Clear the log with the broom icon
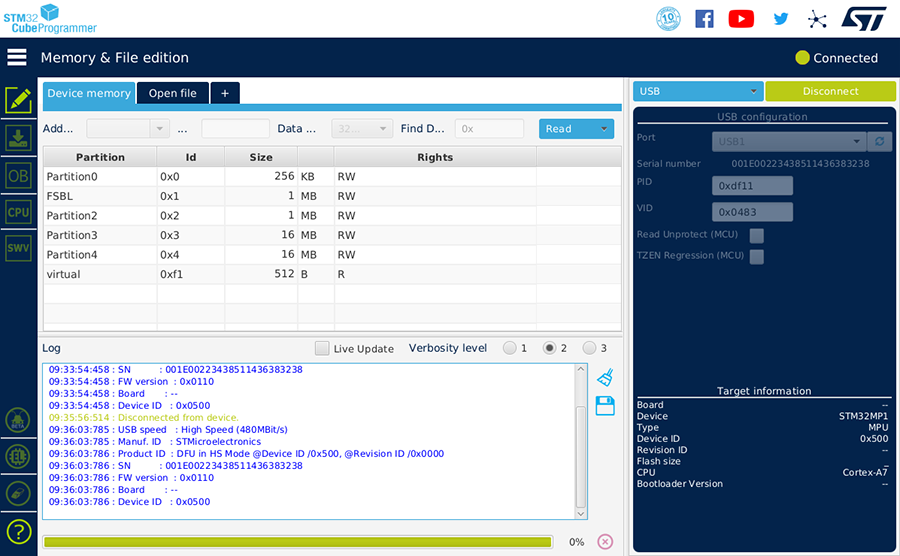The width and height of the screenshot is (900, 556). click(604, 378)
